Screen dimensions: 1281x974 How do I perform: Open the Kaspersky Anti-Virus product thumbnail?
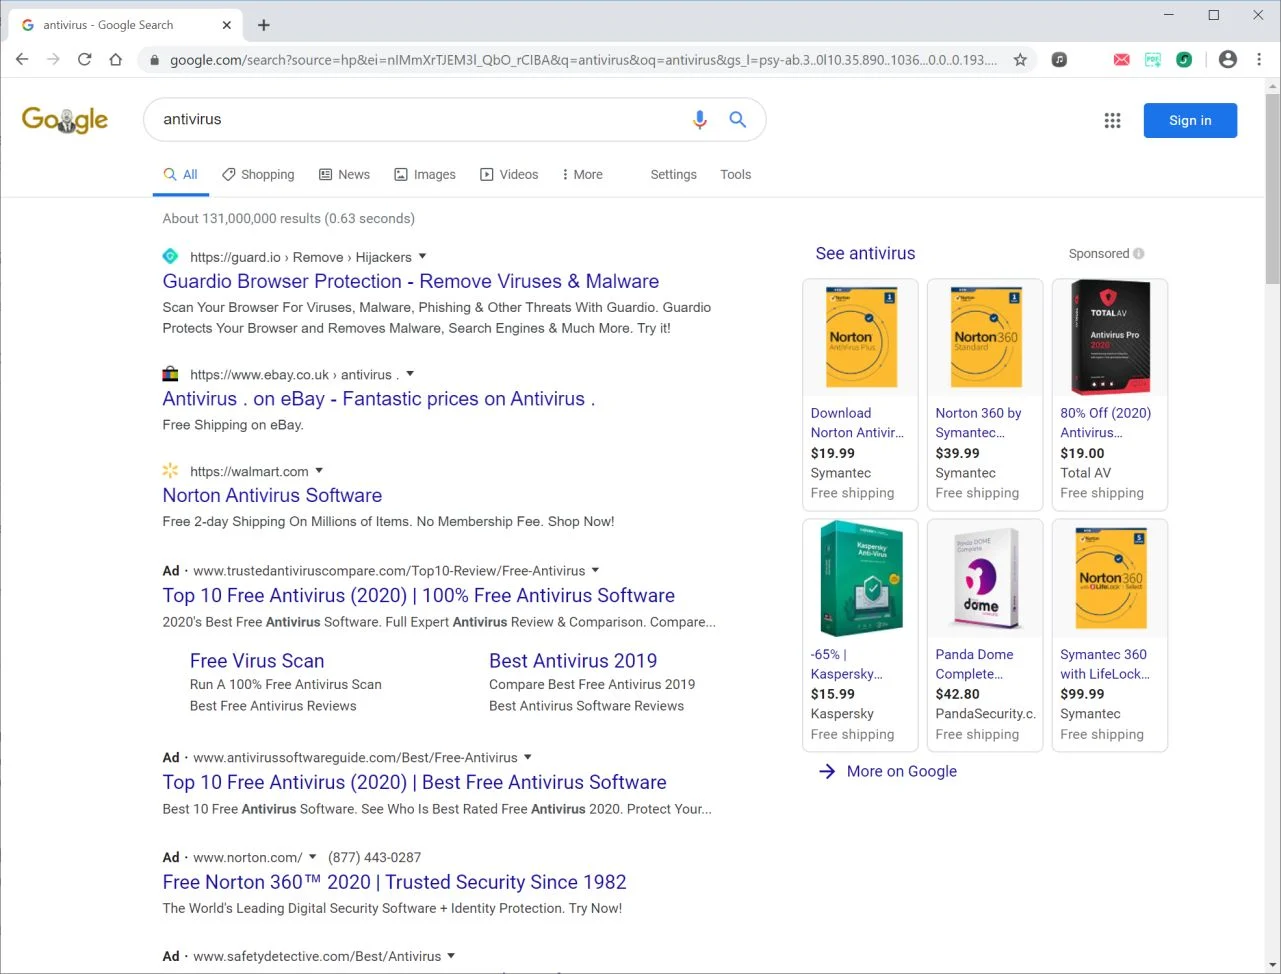[x=860, y=578]
